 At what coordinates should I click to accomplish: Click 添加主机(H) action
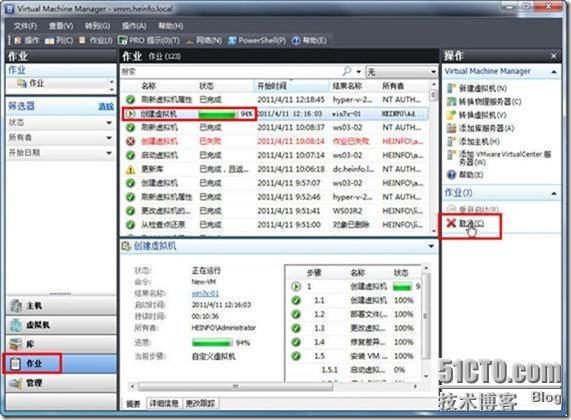(473, 141)
